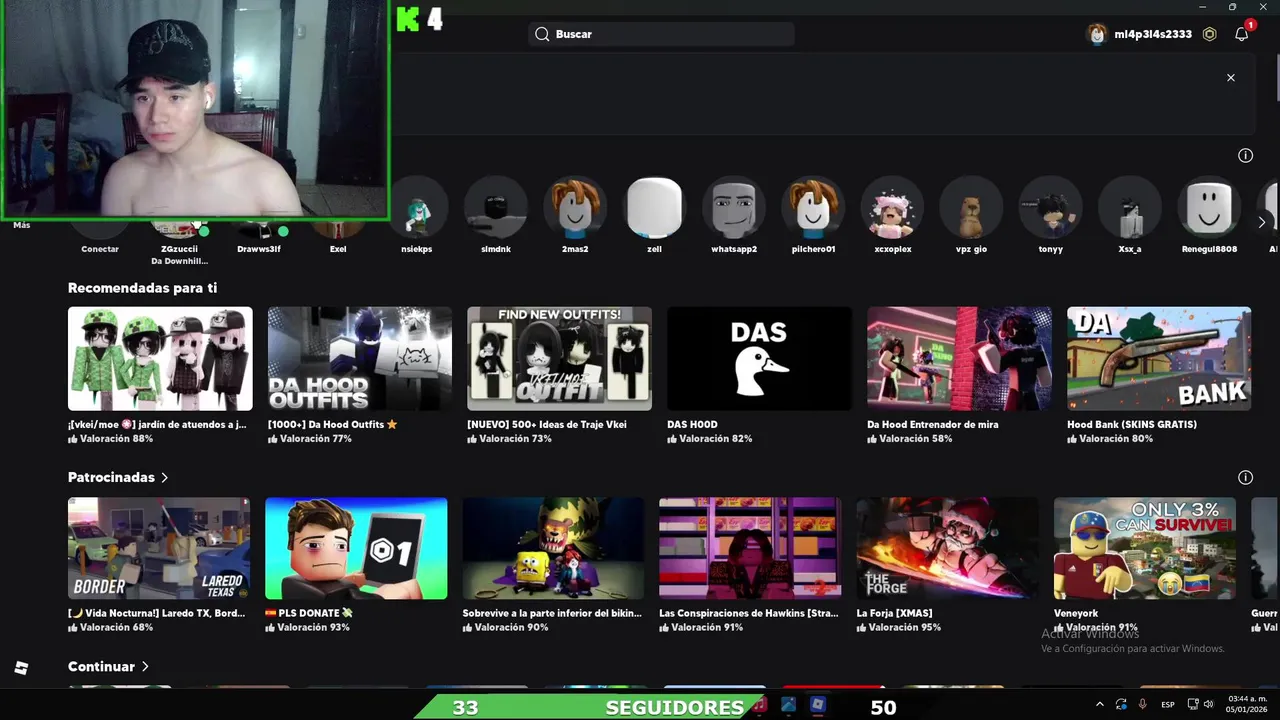Click the La Forja [XMAS] title
This screenshot has width=1280, height=720.
point(895,613)
